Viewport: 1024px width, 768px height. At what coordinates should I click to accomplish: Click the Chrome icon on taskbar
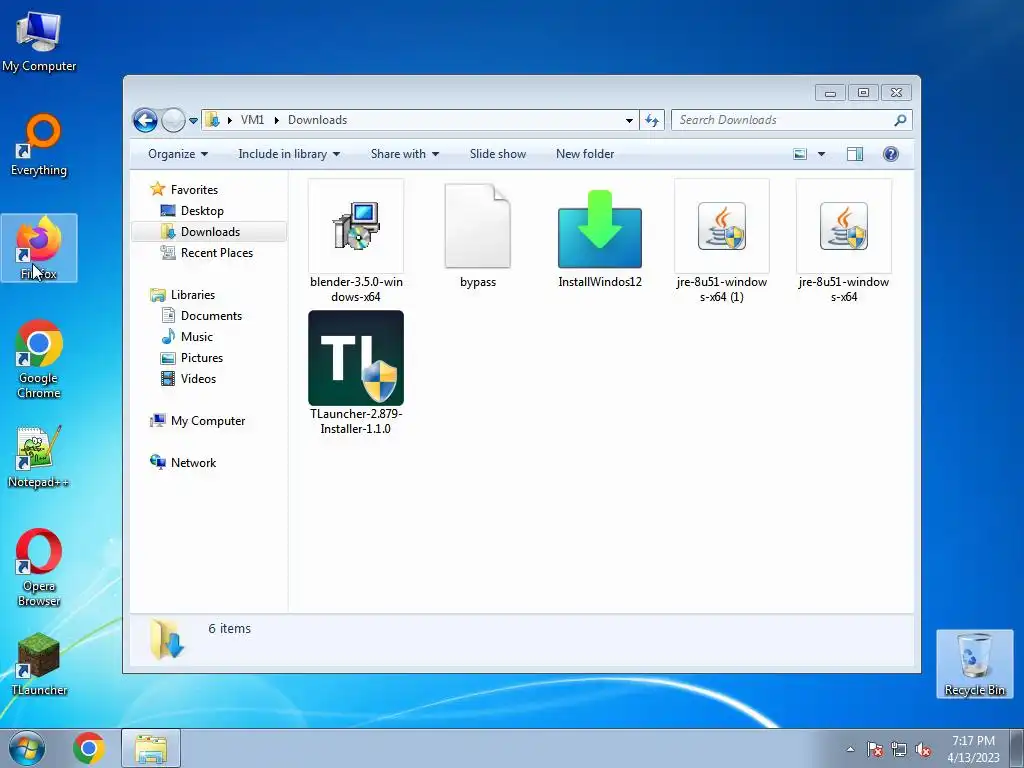pos(89,748)
